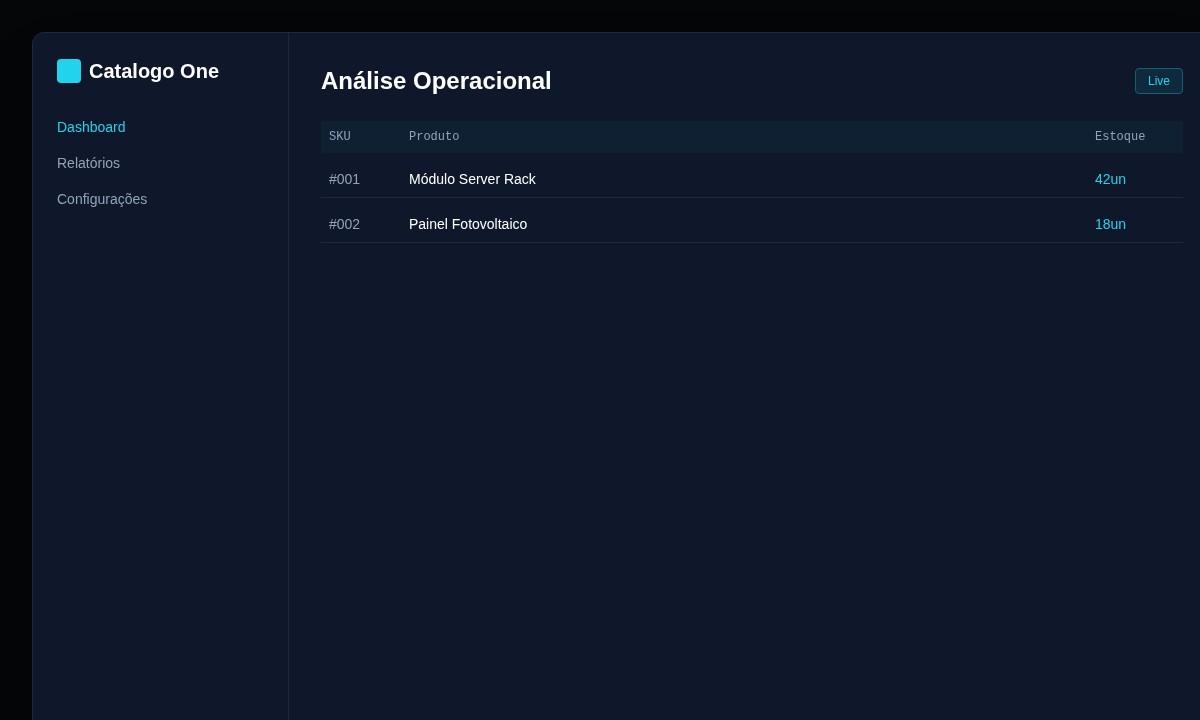Image resolution: width=1200 pixels, height=720 pixels.
Task: Select the Catalogo One brand title
Action: 154,71
